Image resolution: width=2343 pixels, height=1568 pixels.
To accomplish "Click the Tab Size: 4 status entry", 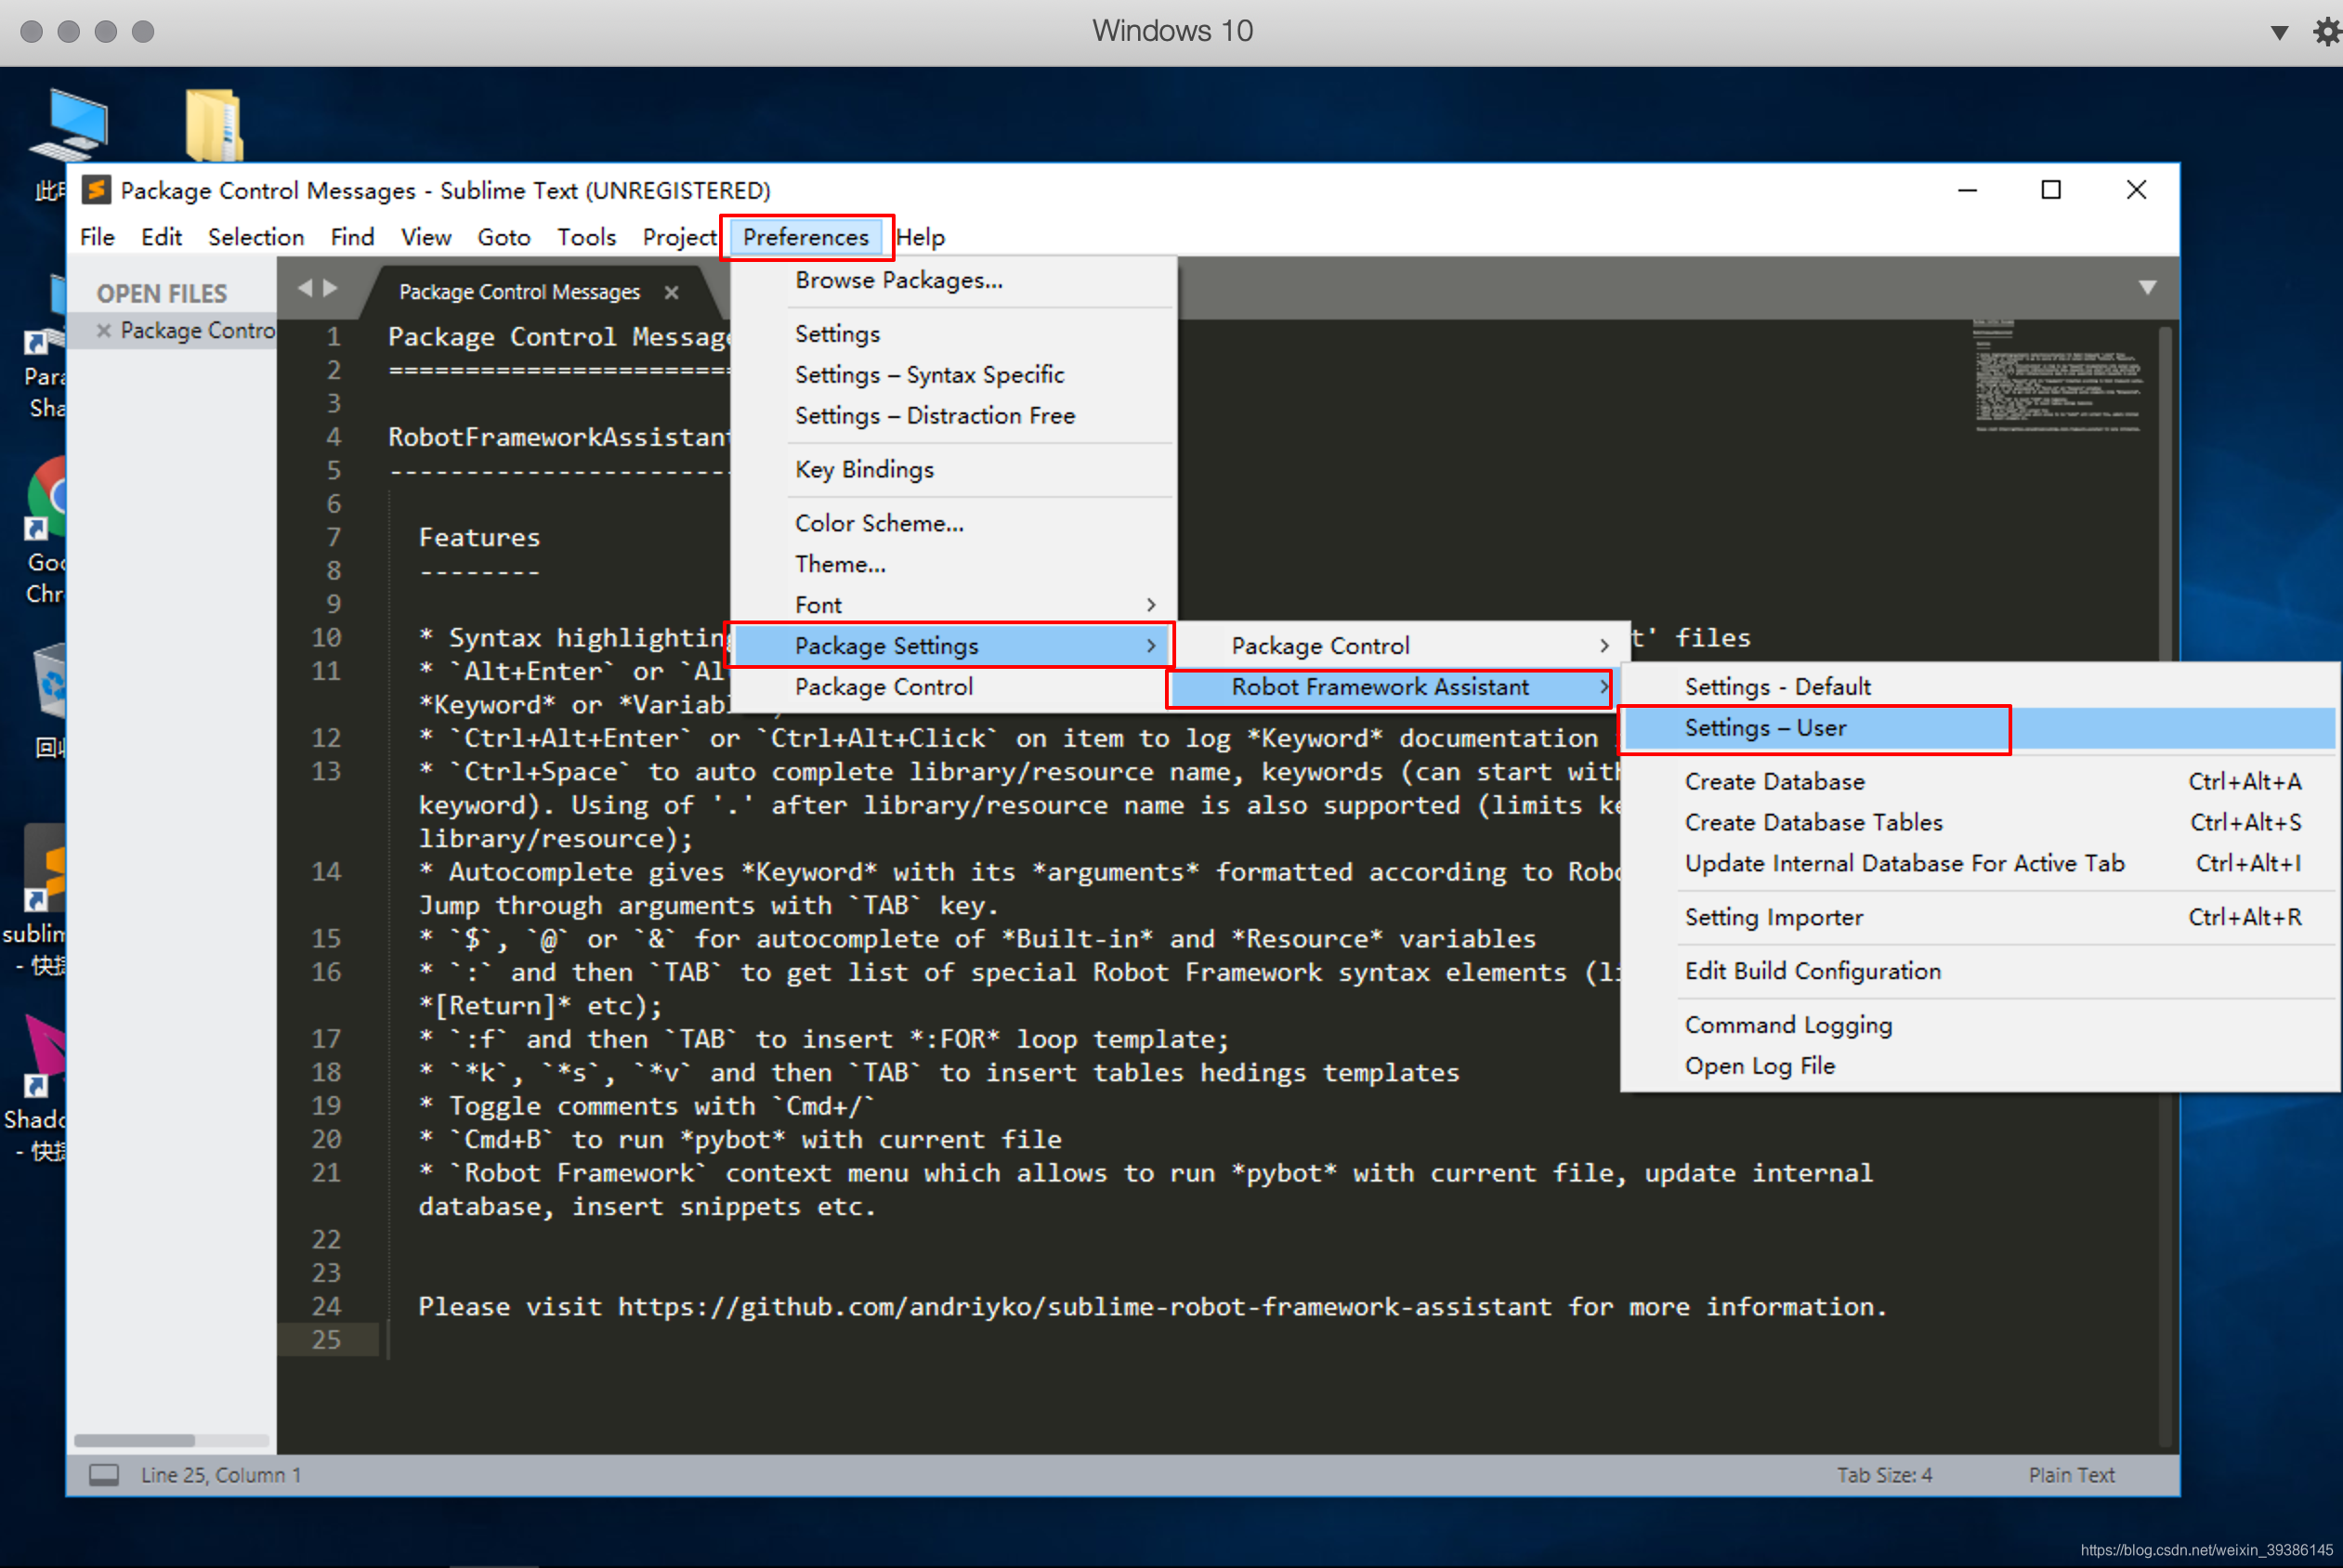I will [x=1885, y=1475].
